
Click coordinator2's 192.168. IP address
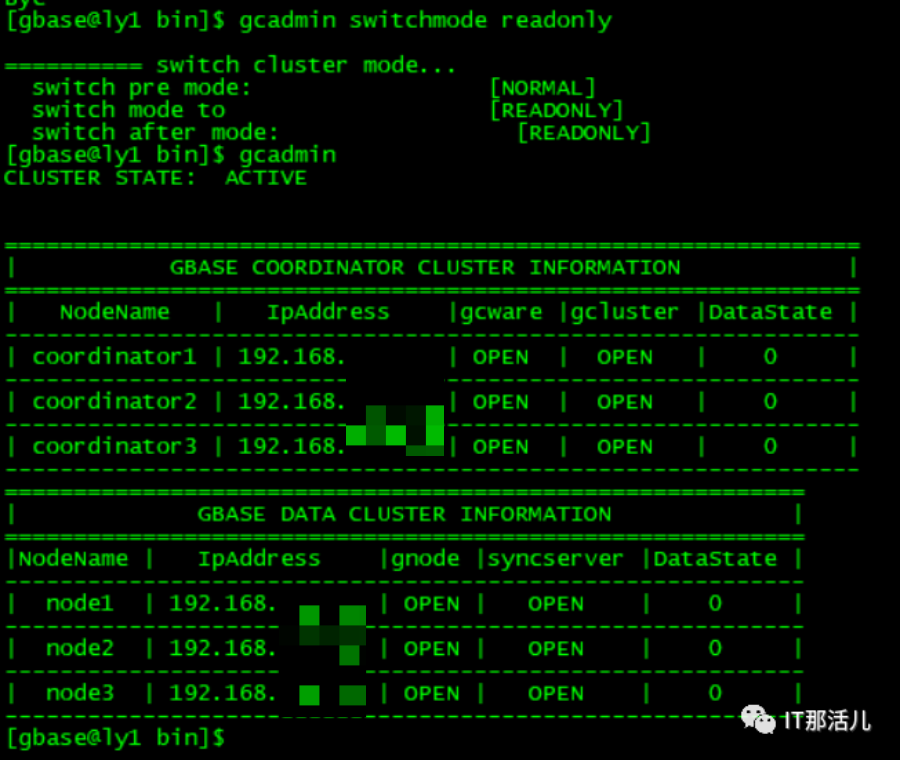point(292,402)
